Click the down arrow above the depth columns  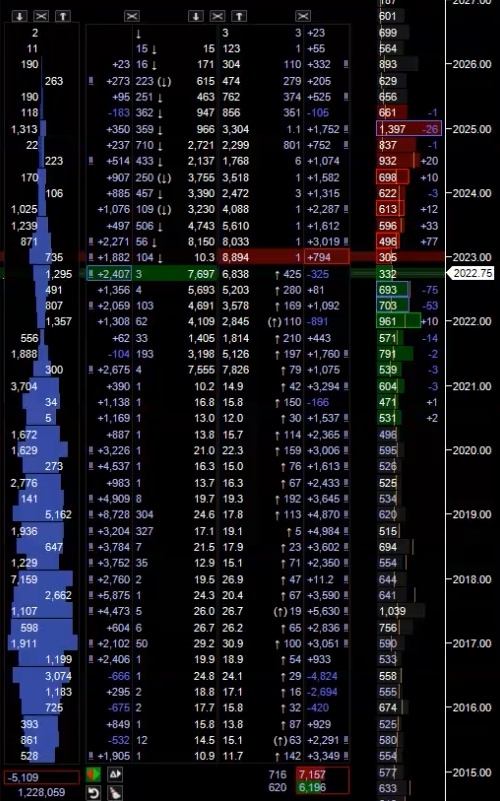196,16
